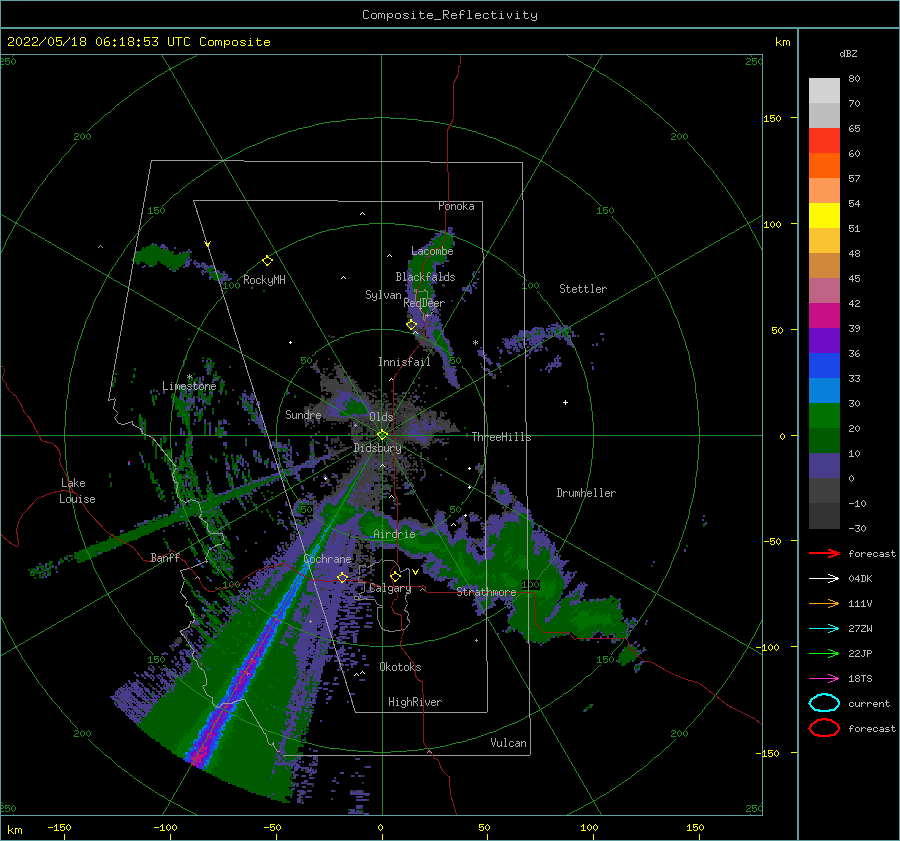Screen dimensions: 900x841
Task: Click the Sylvan label
Action: click(x=383, y=295)
